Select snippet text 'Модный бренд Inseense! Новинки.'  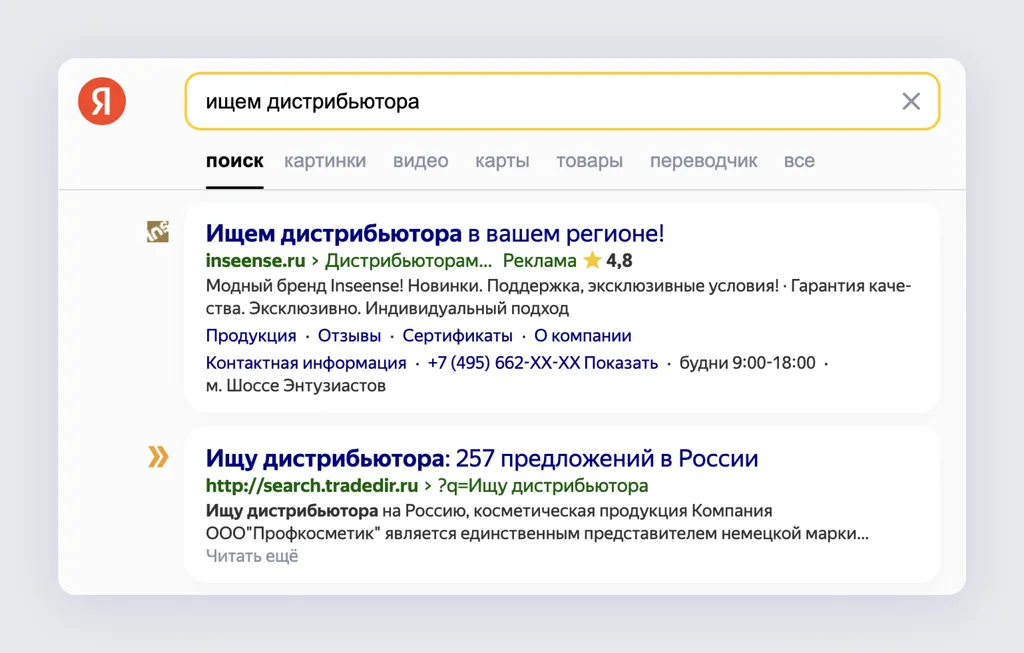(344, 286)
